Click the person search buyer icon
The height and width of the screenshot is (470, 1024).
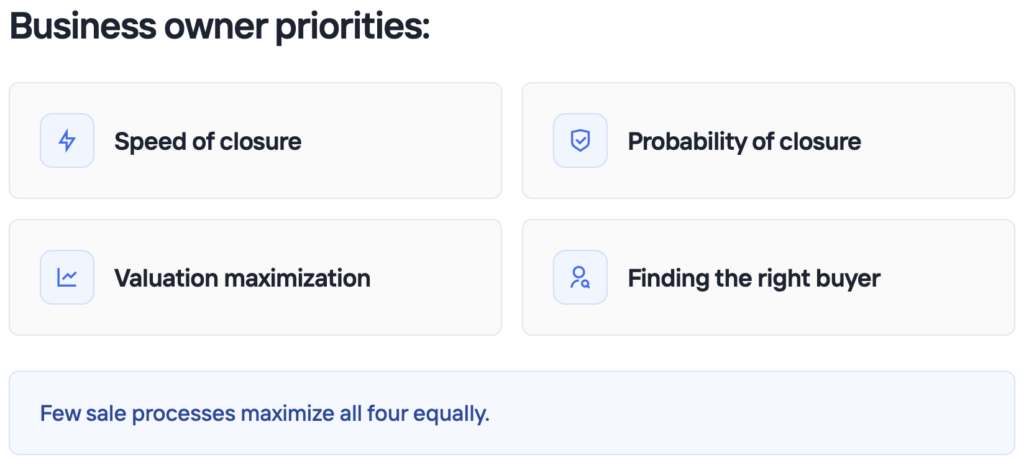pyautogui.click(x=580, y=277)
